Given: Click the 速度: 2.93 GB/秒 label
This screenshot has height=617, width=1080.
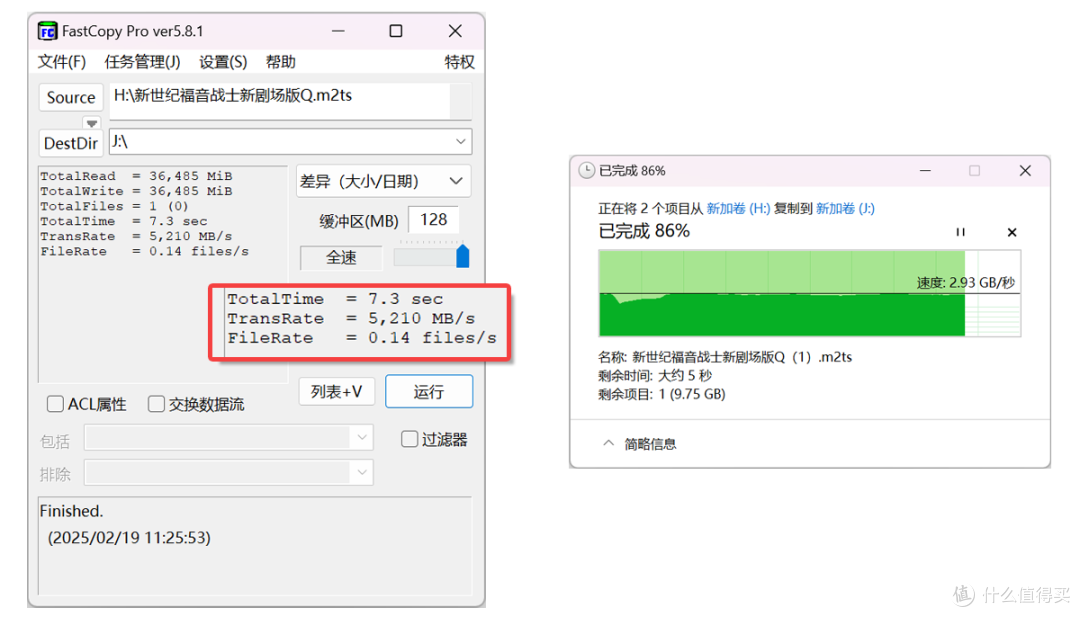Looking at the screenshot, I should pos(966,282).
